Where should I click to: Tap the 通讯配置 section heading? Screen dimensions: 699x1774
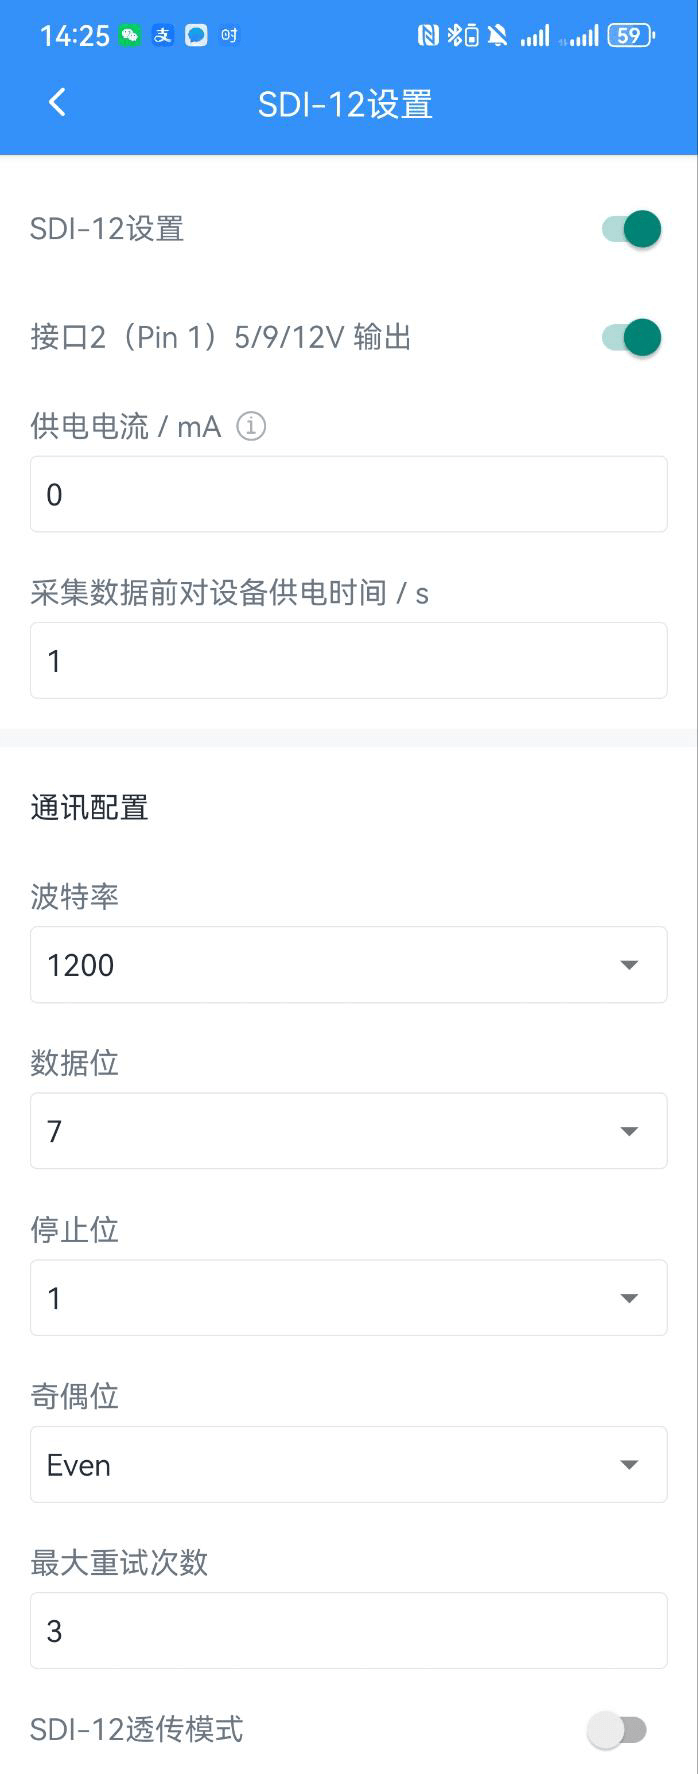pos(89,807)
